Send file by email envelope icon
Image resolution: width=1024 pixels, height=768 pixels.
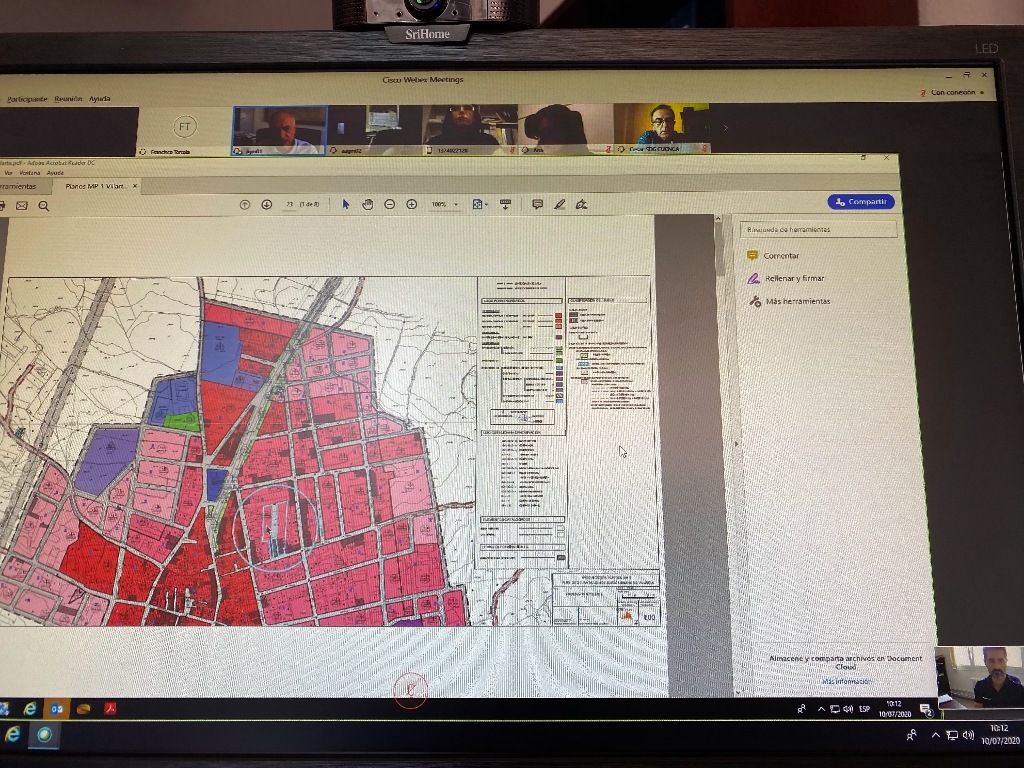22,206
